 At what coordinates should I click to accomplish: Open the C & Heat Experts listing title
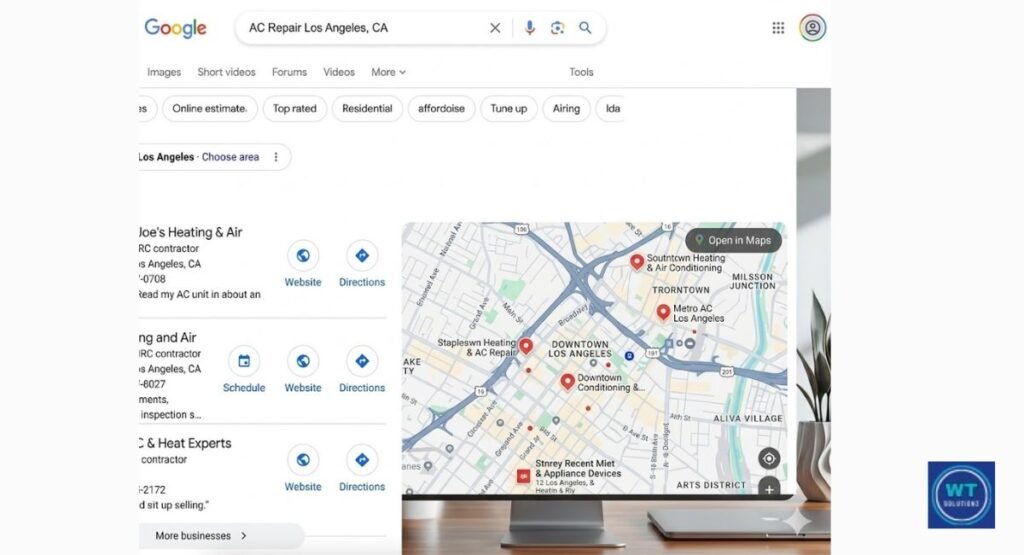click(x=185, y=443)
